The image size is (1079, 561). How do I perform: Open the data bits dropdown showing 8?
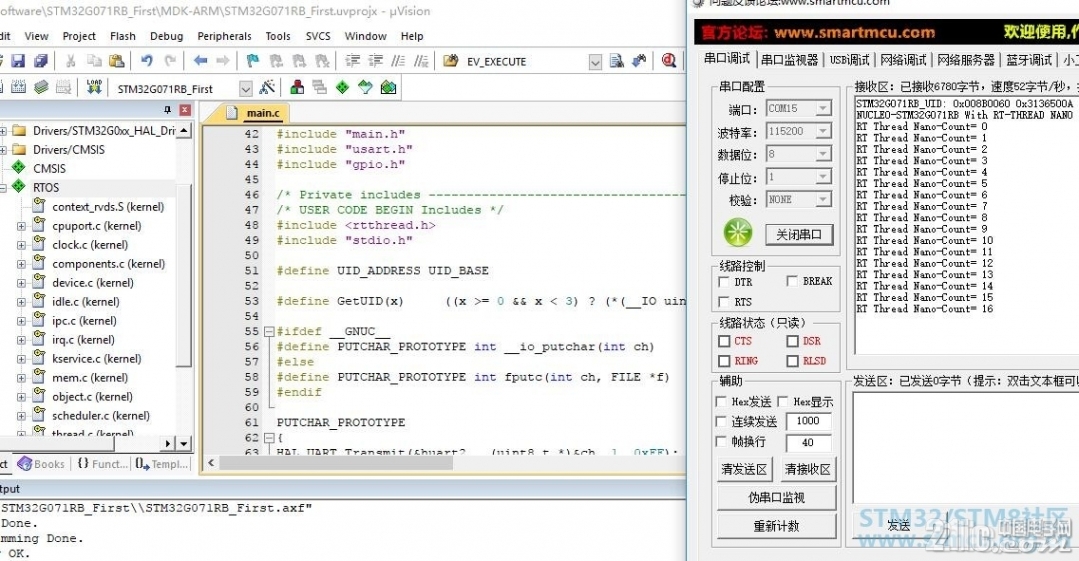tap(823, 154)
